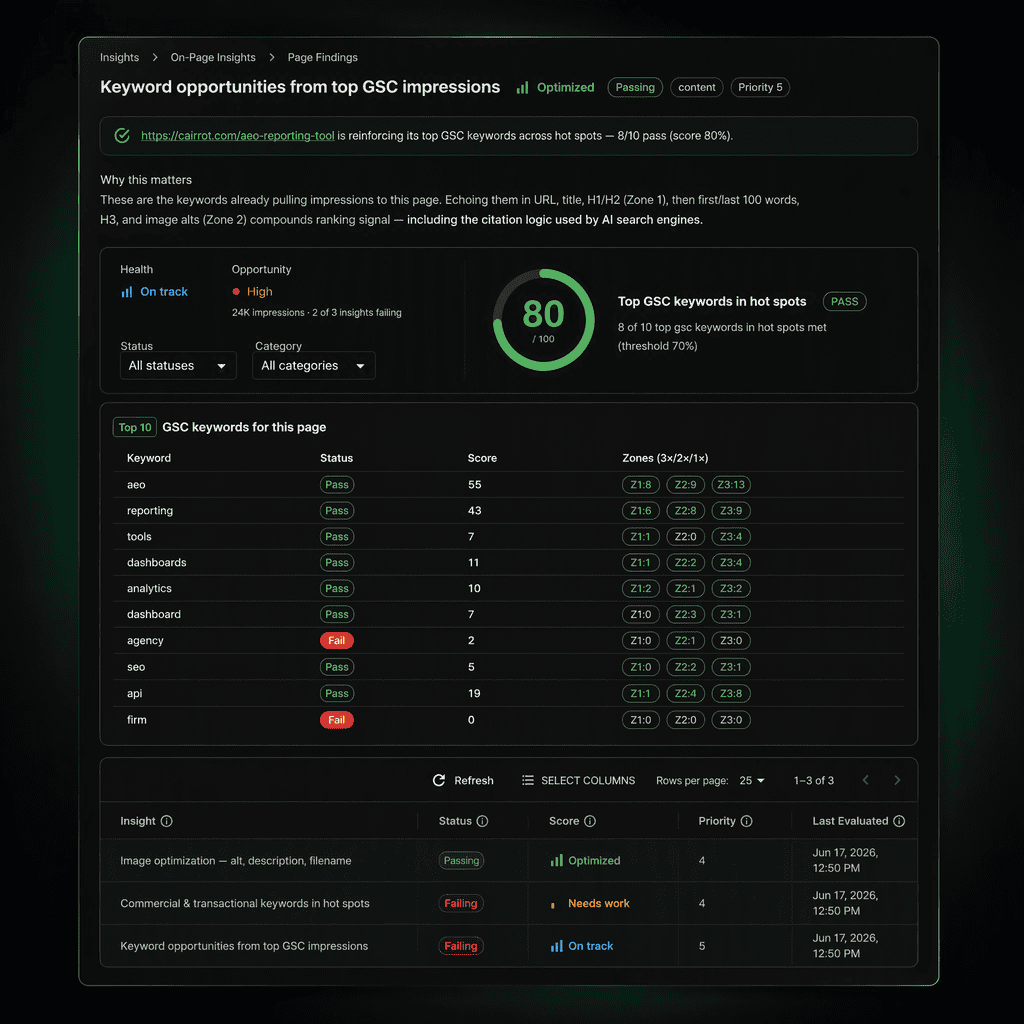Click the Pass badge for keyword seo
This screenshot has width=1024, height=1024.
337,667
